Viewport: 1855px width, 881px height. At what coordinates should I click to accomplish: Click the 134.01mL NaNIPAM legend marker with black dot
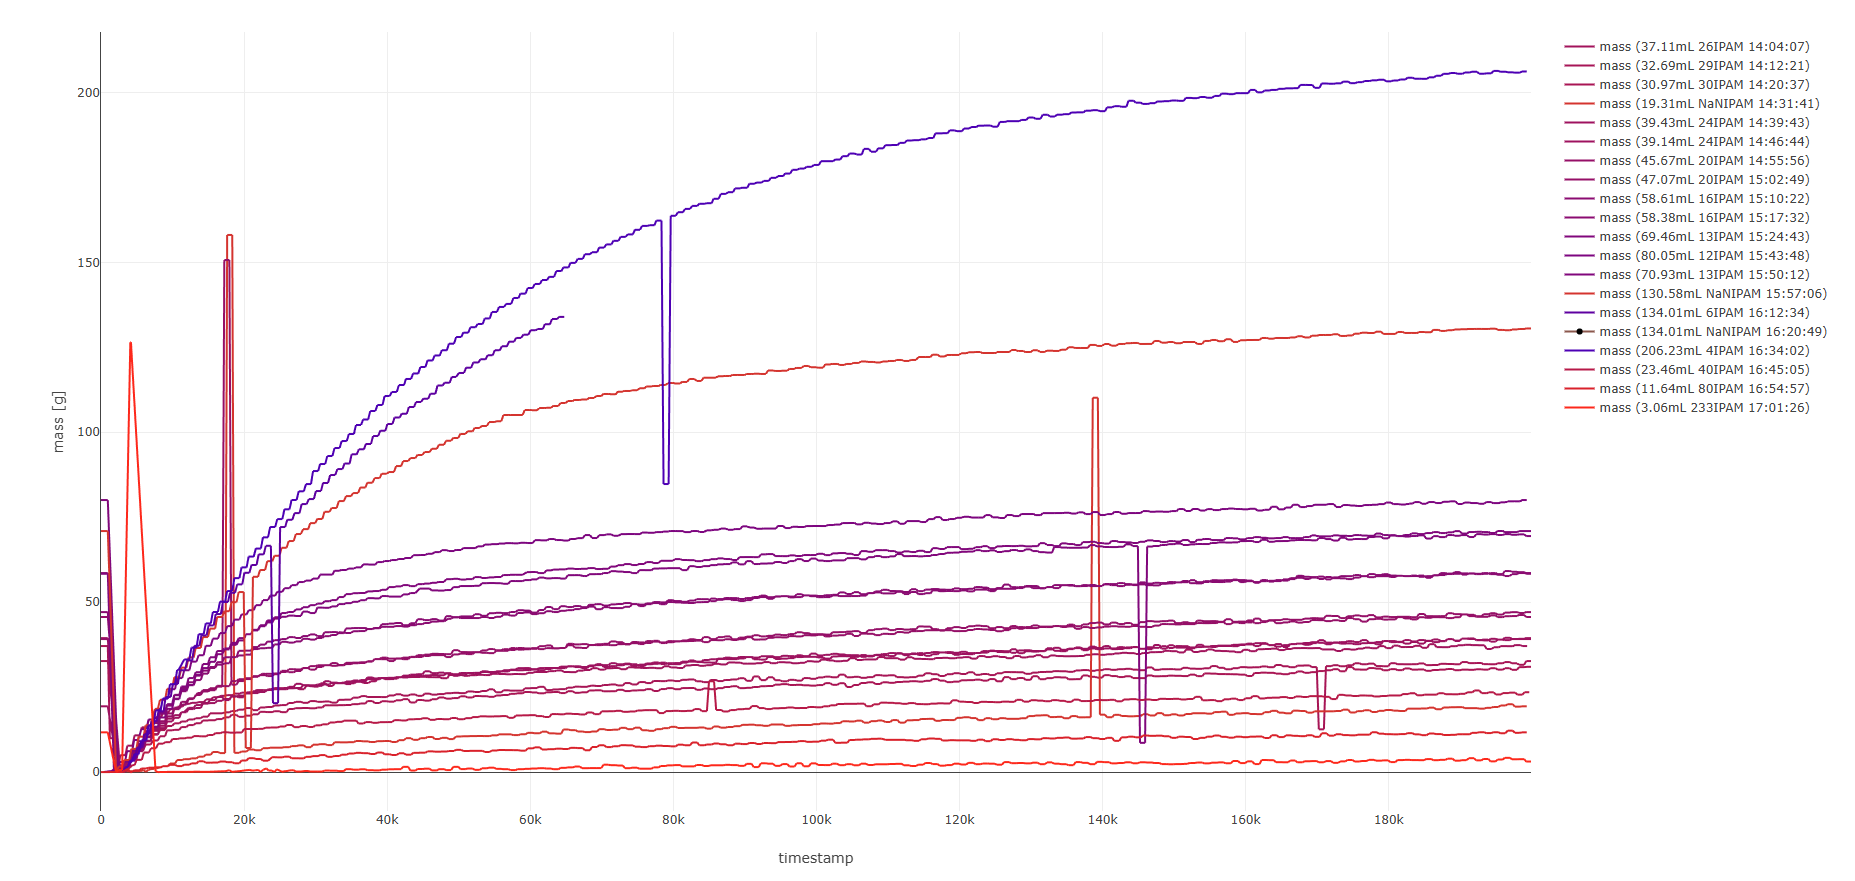[x=1579, y=332]
